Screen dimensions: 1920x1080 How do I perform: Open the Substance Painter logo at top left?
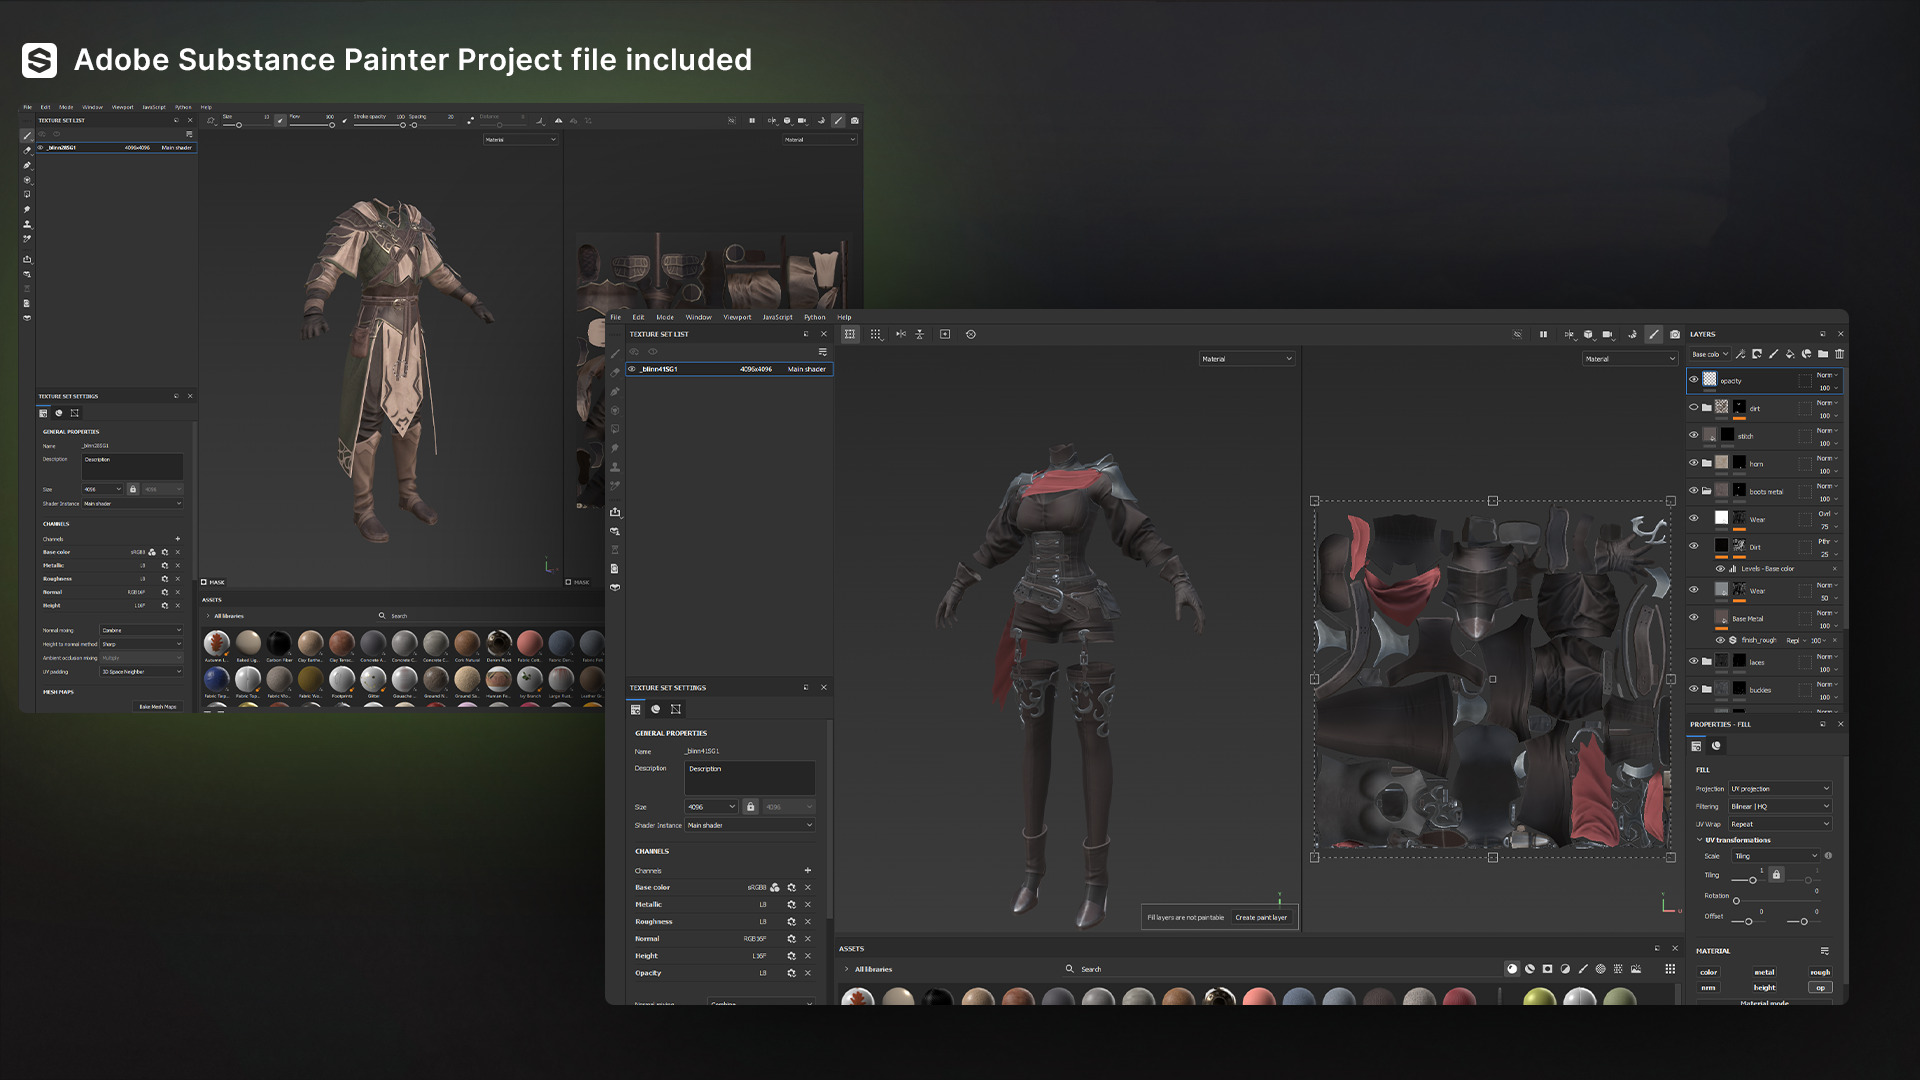tap(39, 60)
